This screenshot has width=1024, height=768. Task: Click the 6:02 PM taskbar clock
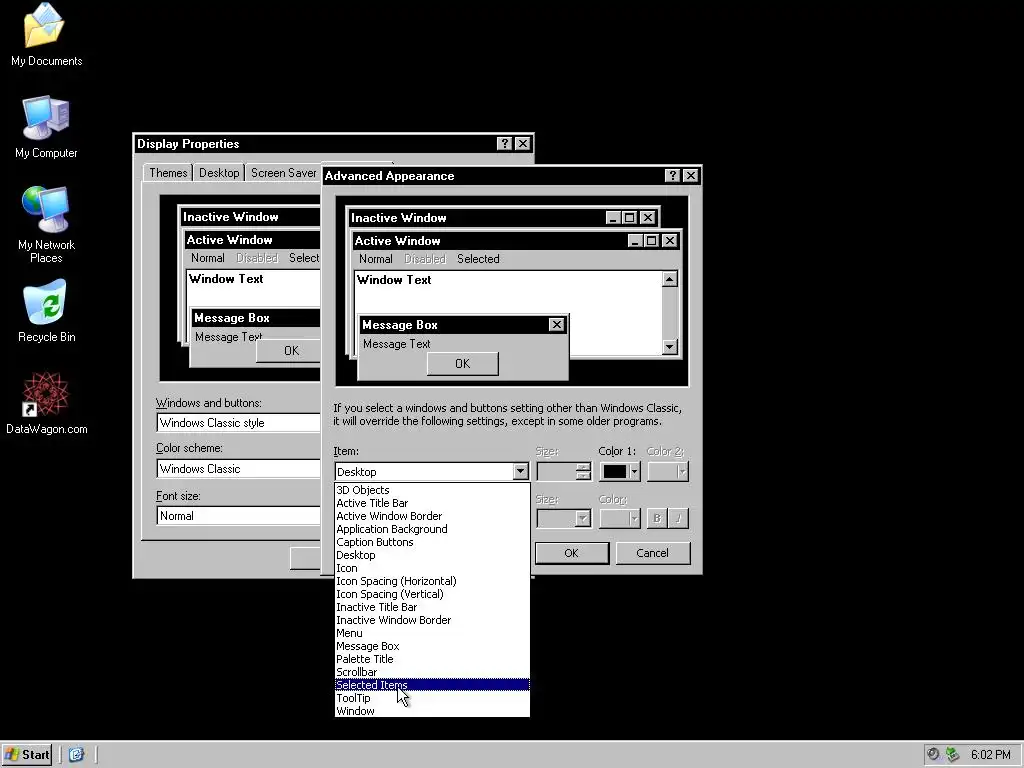(991, 755)
